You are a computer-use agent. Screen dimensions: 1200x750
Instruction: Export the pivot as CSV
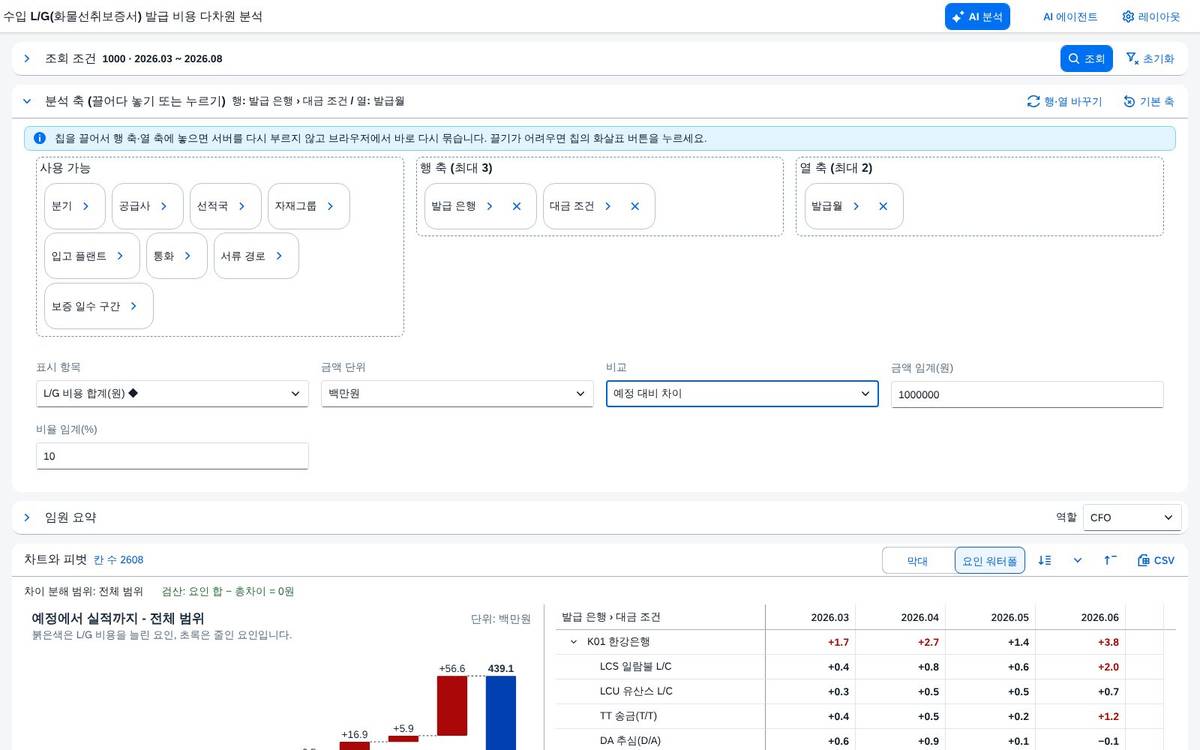1156,560
